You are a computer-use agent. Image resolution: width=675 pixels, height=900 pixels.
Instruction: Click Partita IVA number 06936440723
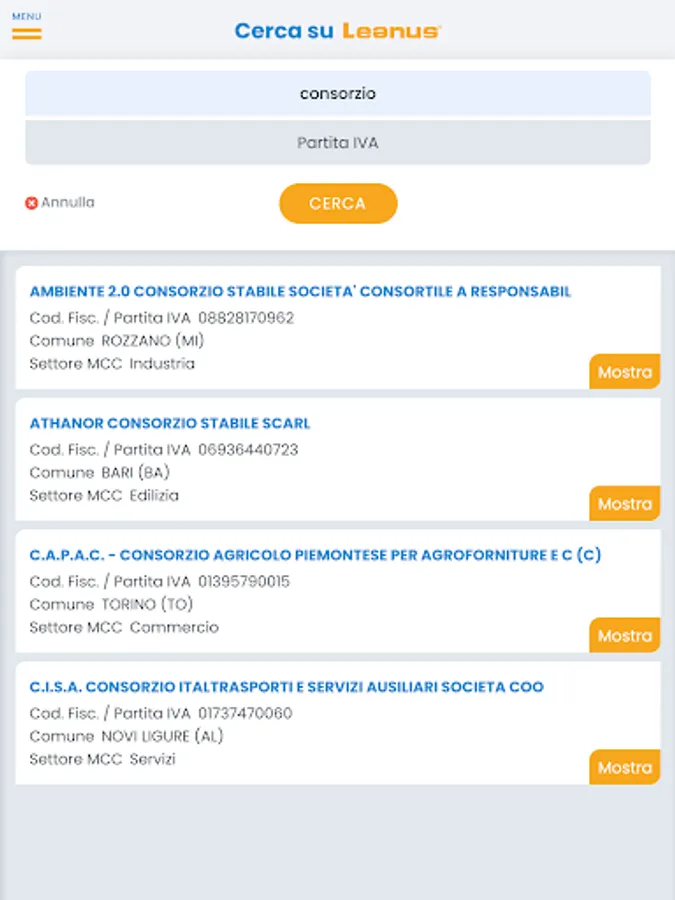pyautogui.click(x=248, y=450)
